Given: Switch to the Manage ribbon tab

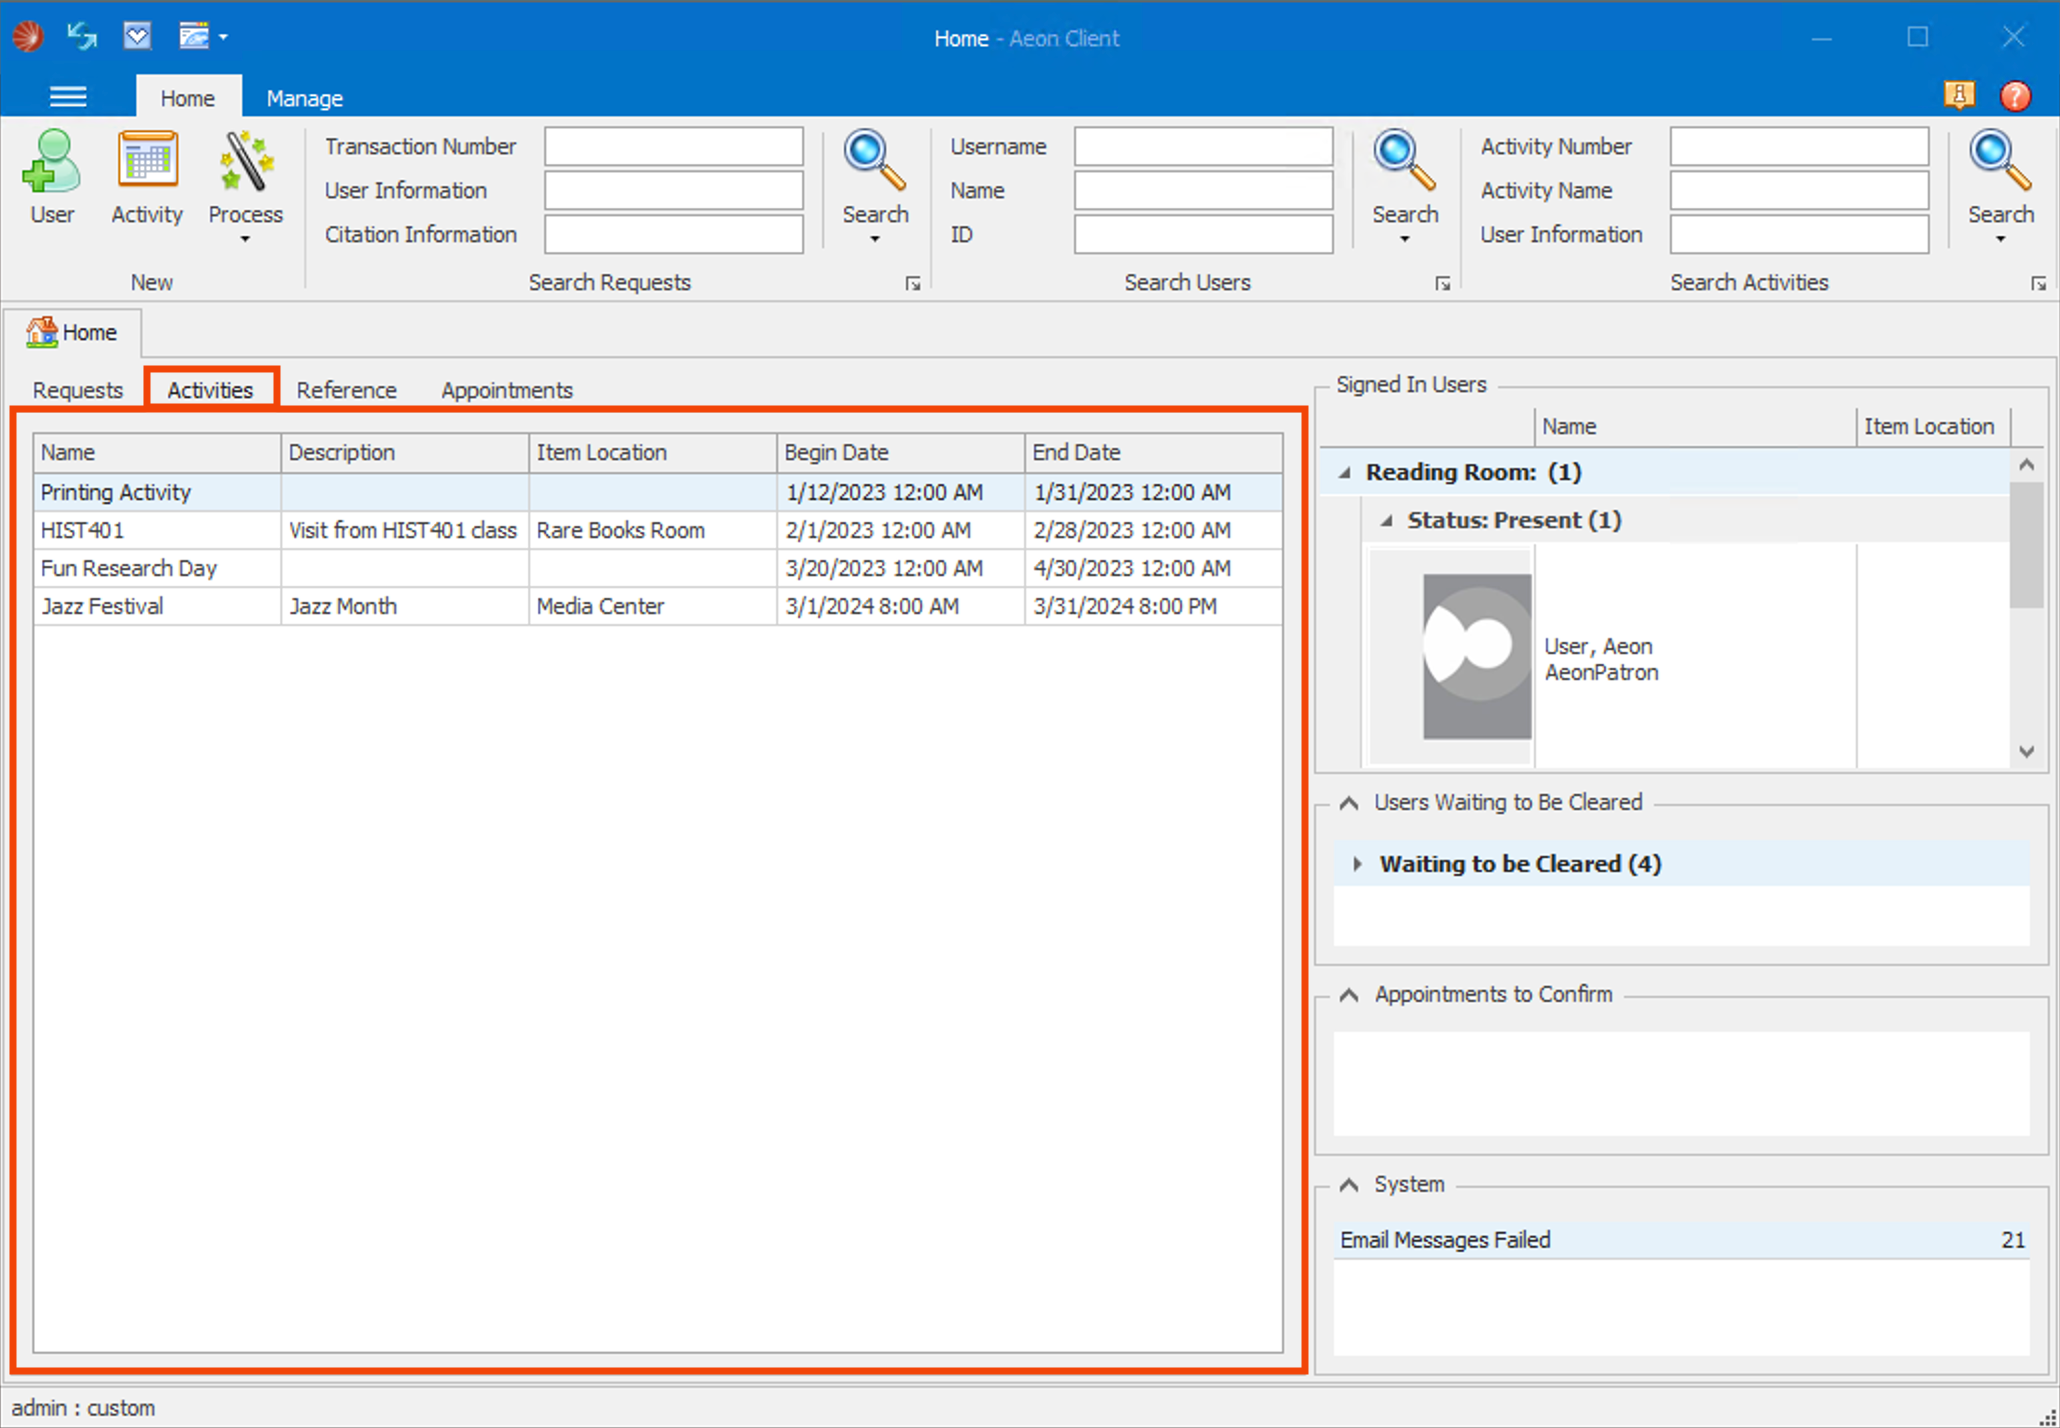Looking at the screenshot, I should (x=304, y=98).
